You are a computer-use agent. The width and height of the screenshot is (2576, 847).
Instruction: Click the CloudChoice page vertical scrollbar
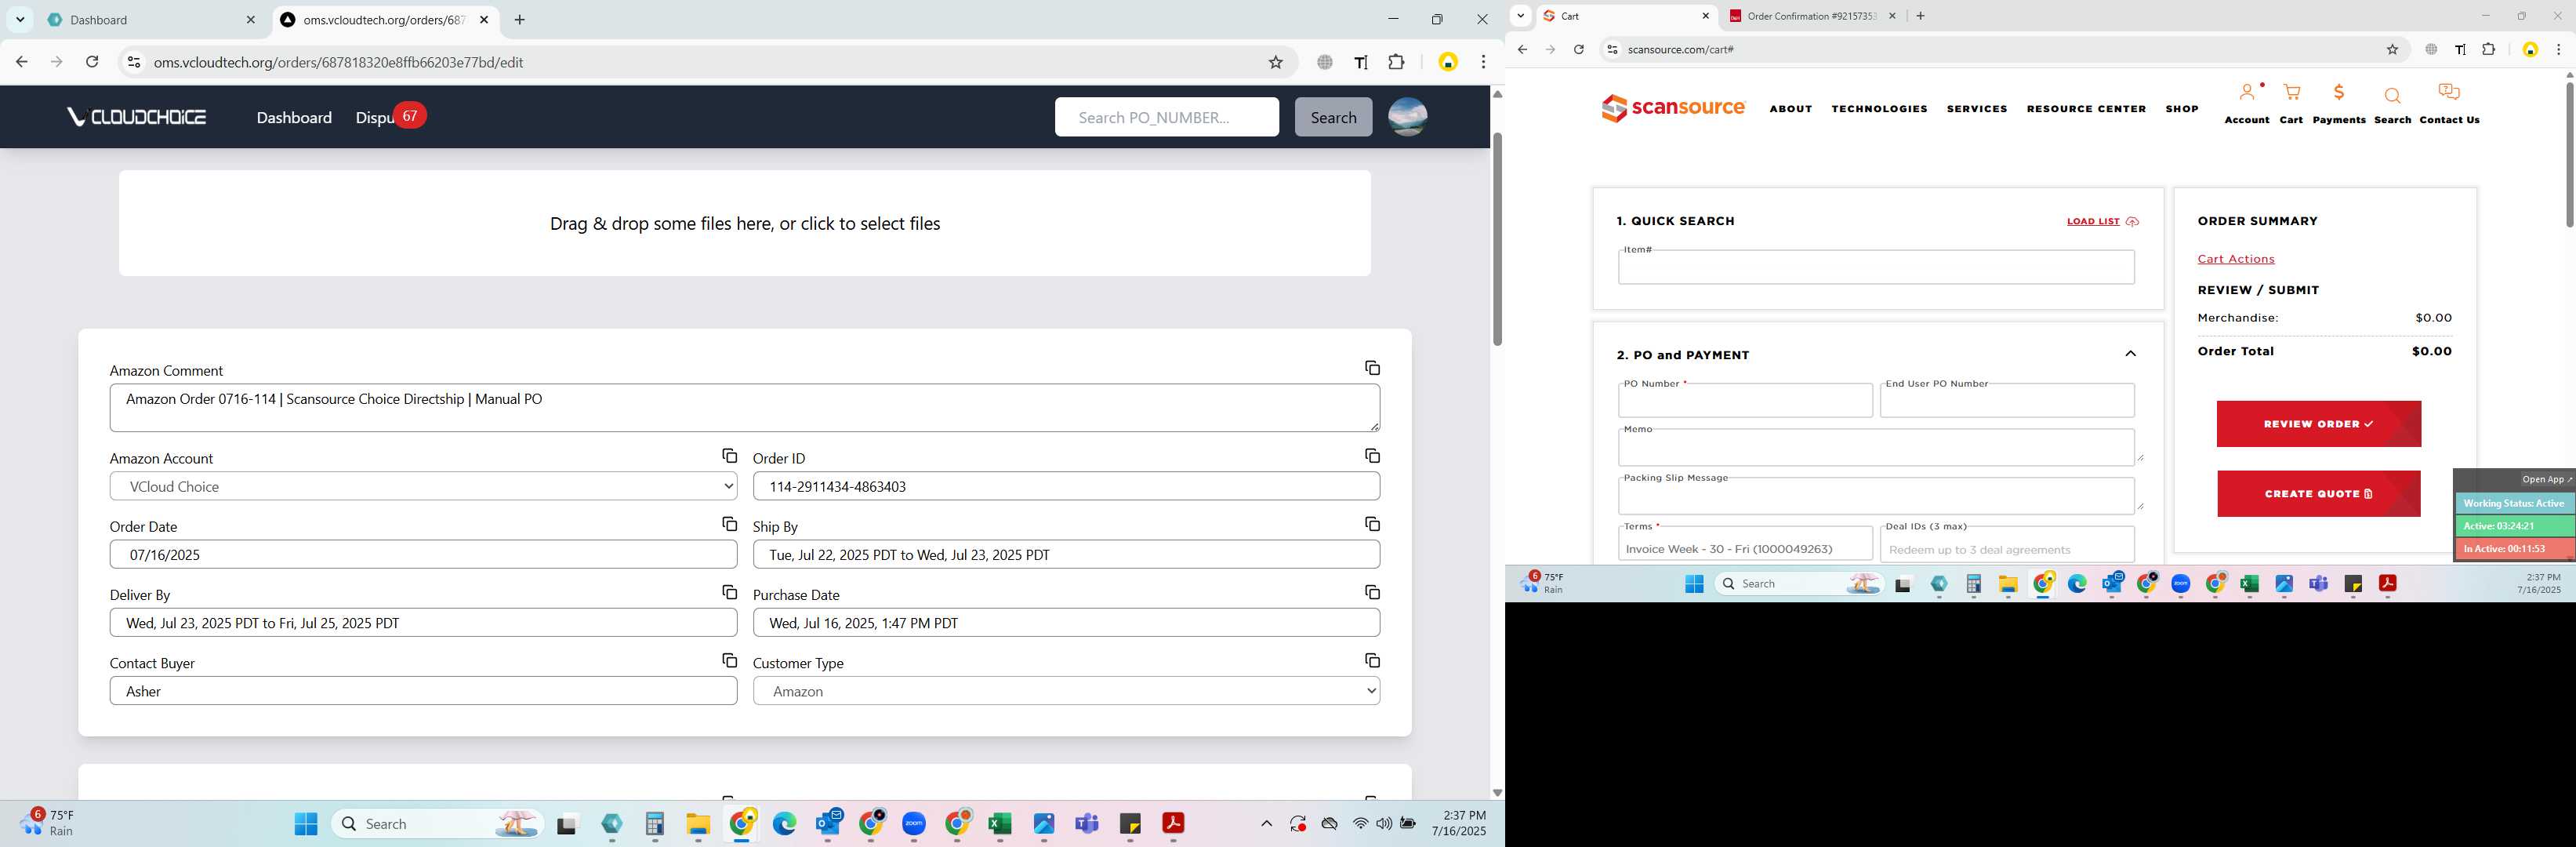1497,240
